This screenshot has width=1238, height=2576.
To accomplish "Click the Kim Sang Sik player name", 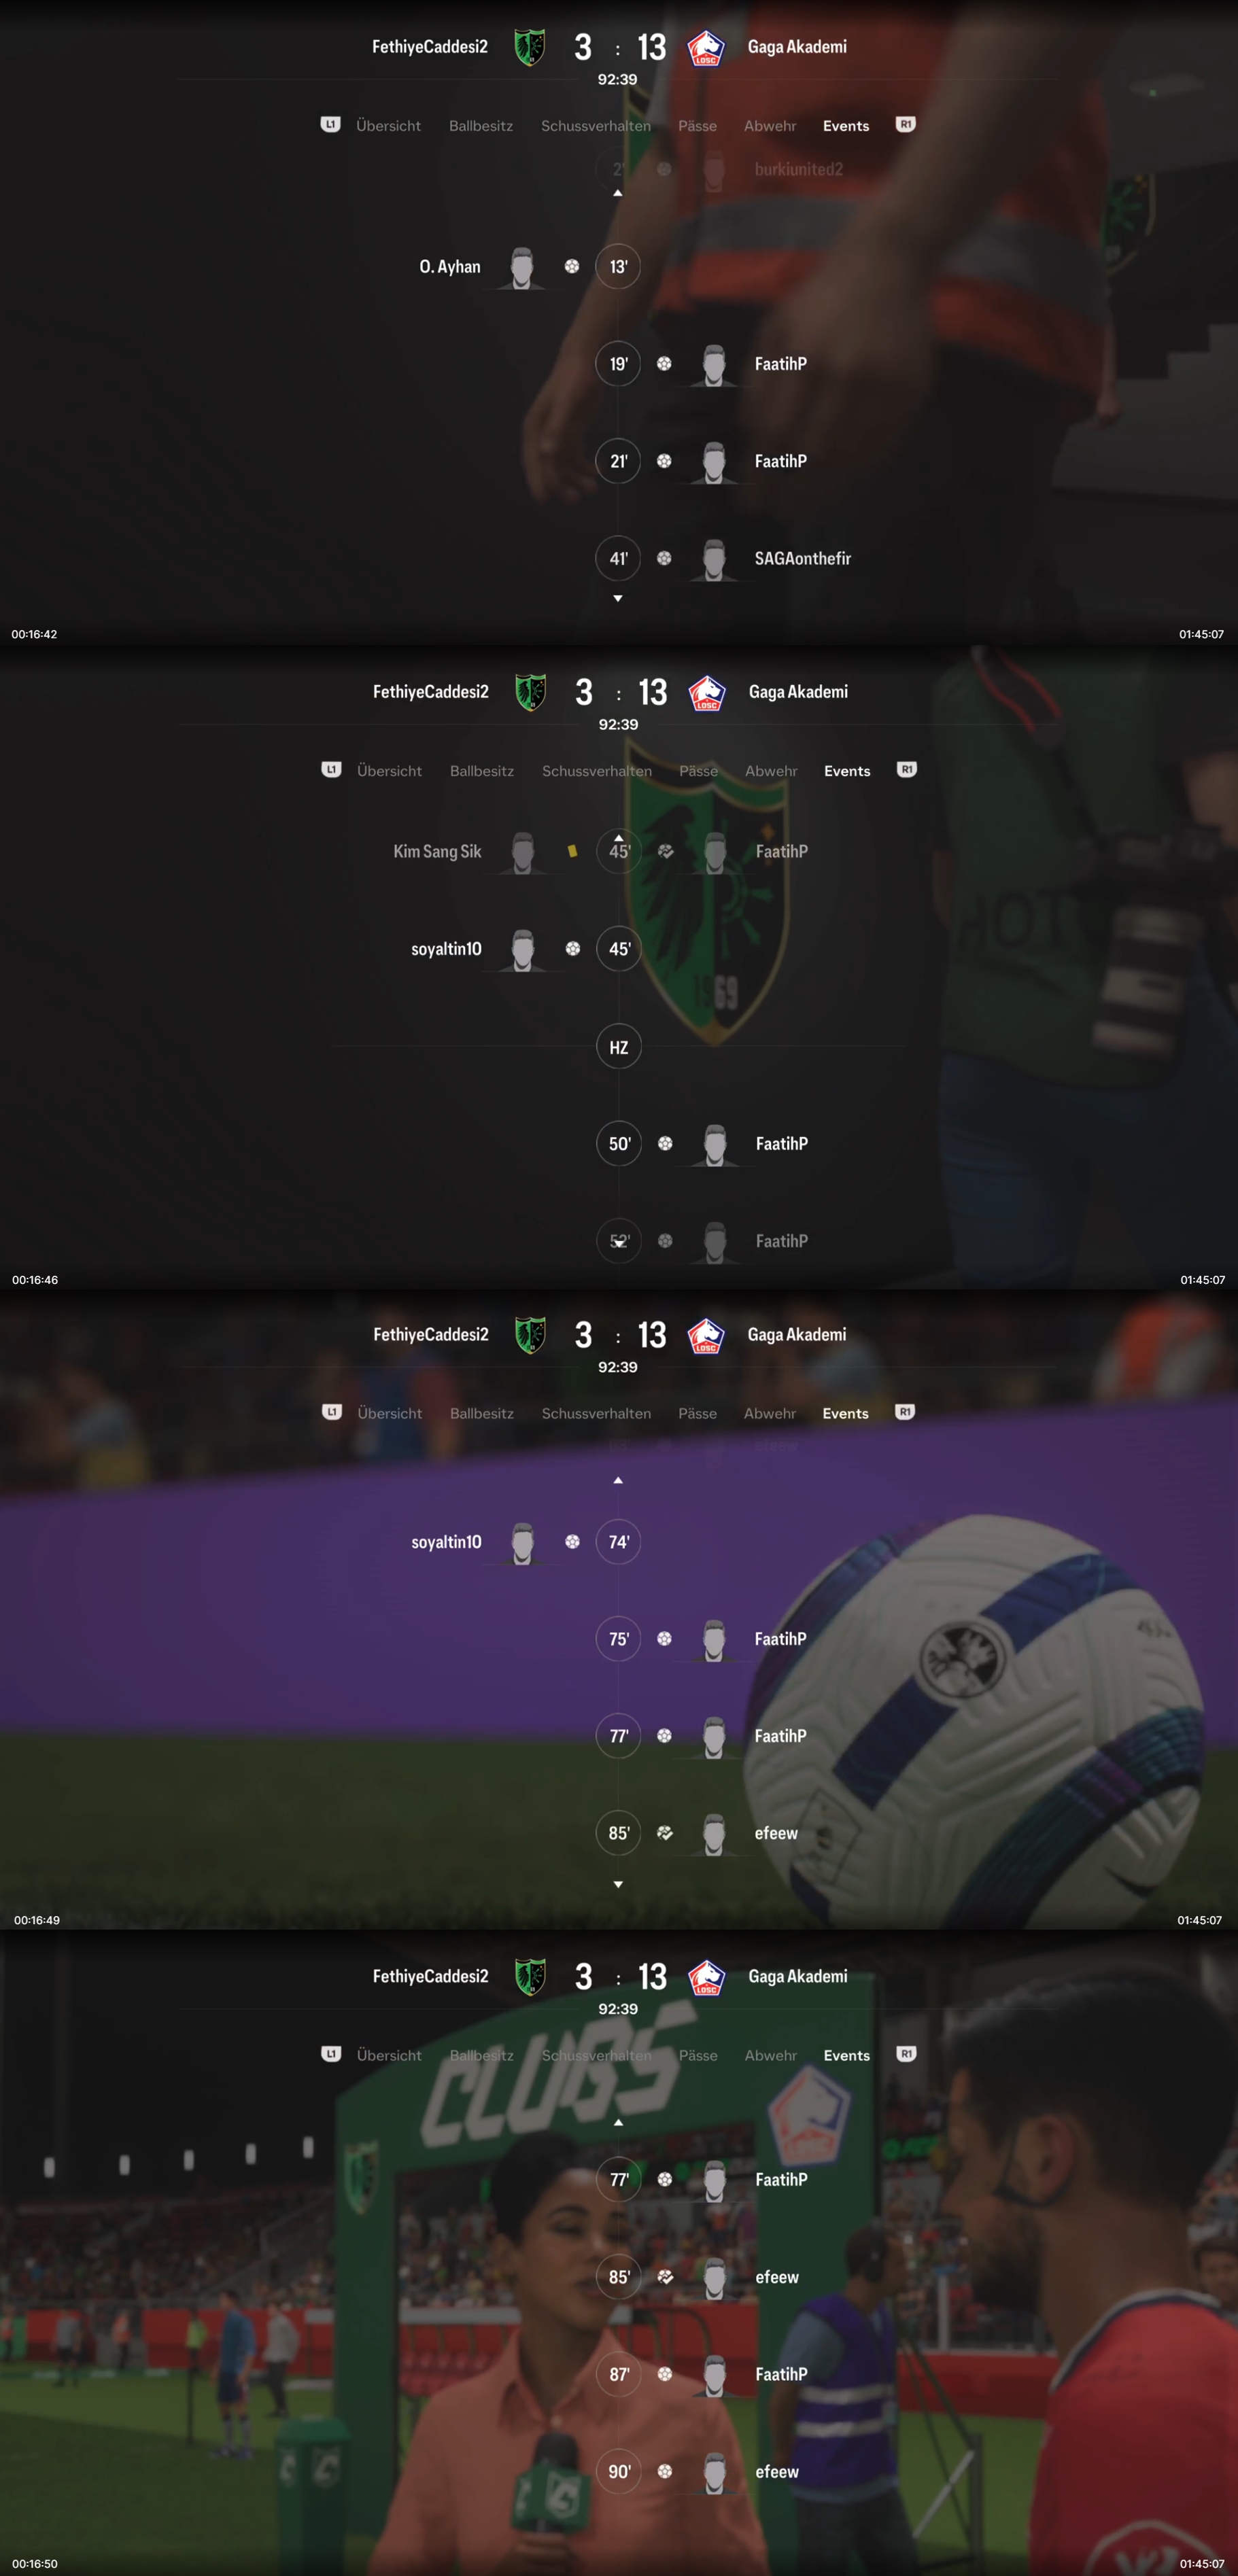I will [437, 852].
